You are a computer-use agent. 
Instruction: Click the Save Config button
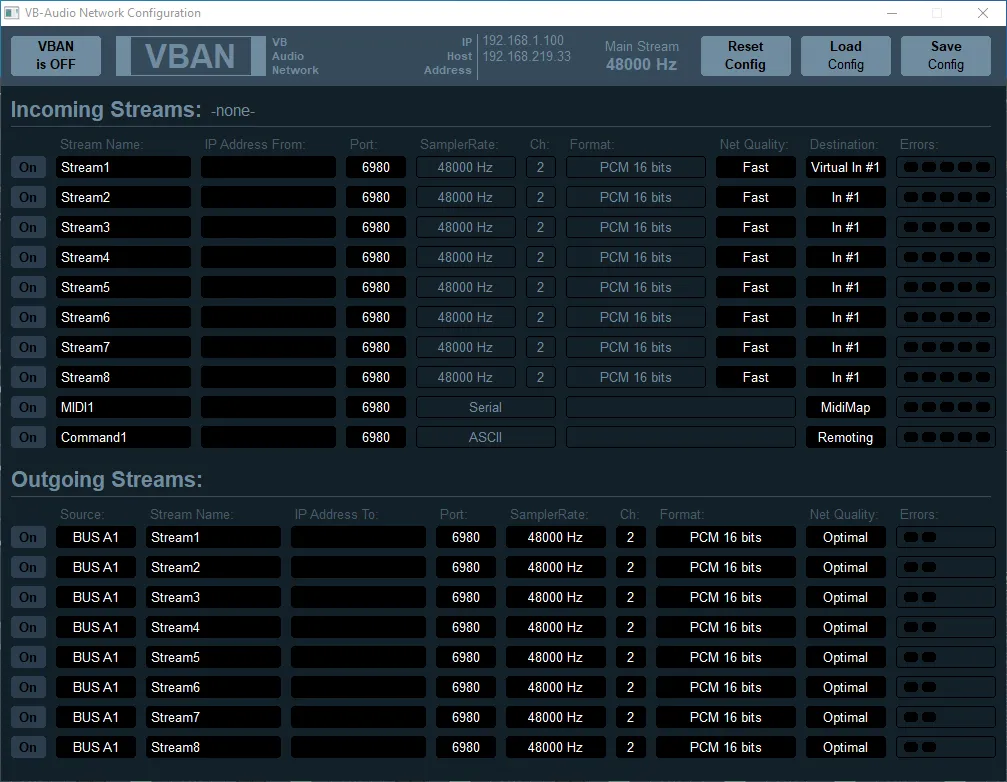coord(945,56)
